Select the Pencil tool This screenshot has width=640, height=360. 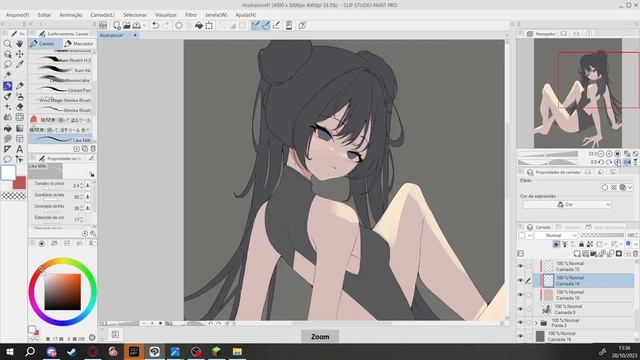click(x=19, y=86)
